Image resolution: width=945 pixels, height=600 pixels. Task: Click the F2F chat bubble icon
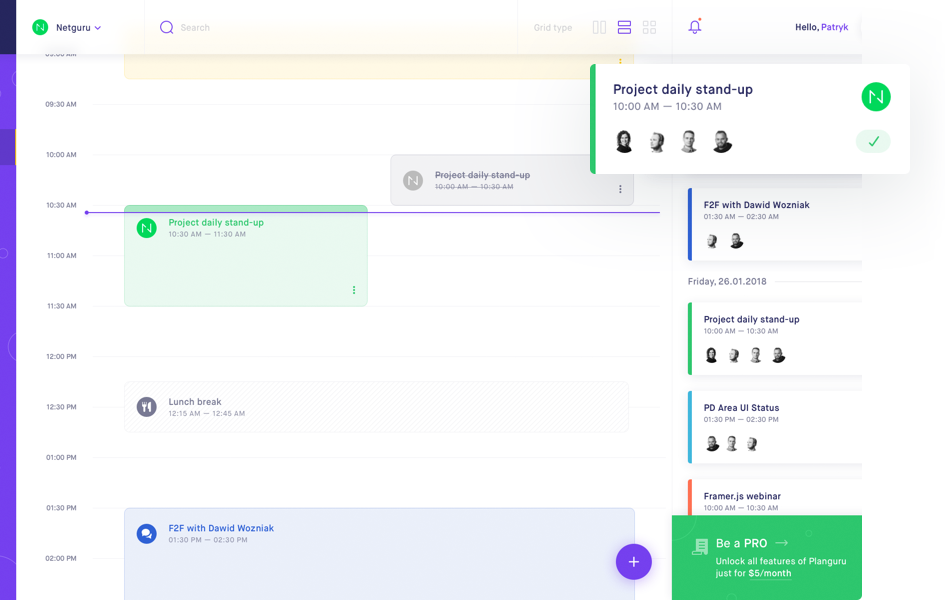click(x=147, y=534)
